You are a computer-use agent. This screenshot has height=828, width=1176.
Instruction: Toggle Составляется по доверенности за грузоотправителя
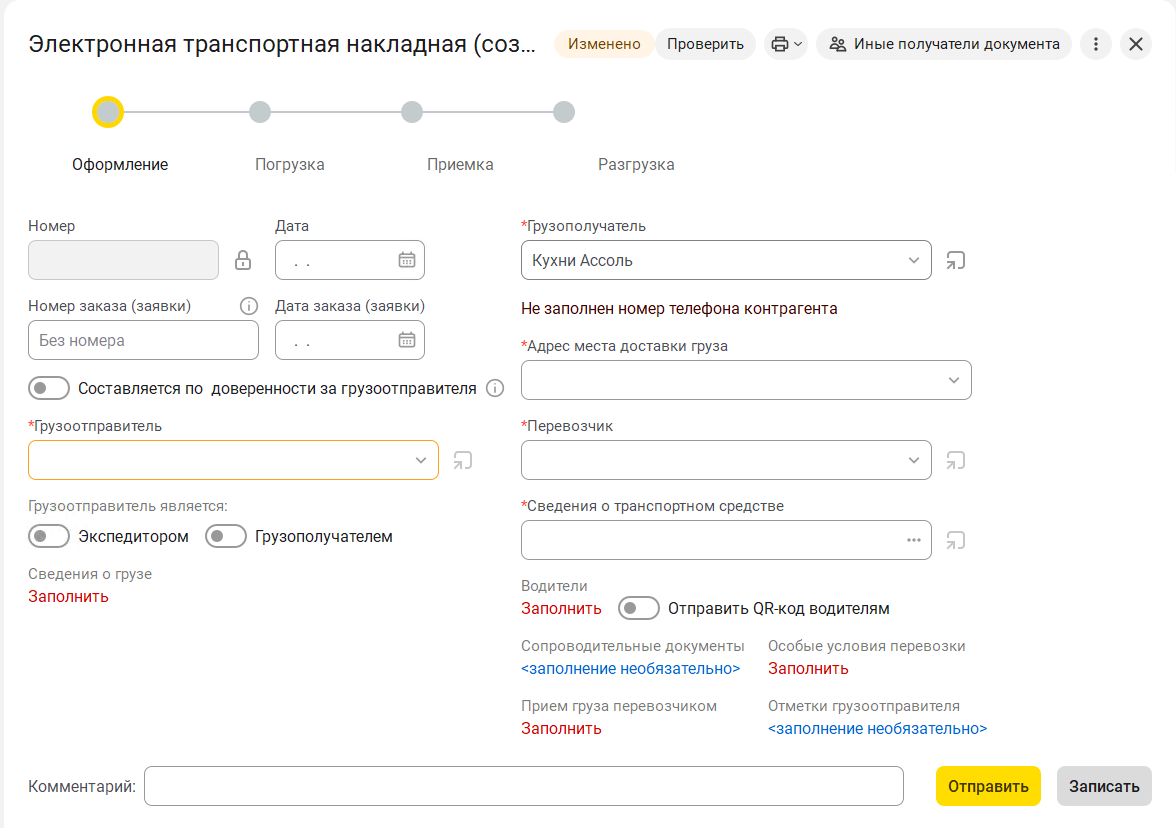(49, 388)
